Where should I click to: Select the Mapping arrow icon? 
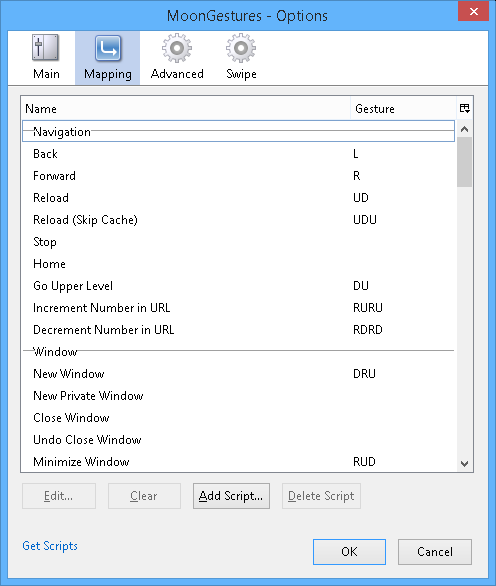108,47
